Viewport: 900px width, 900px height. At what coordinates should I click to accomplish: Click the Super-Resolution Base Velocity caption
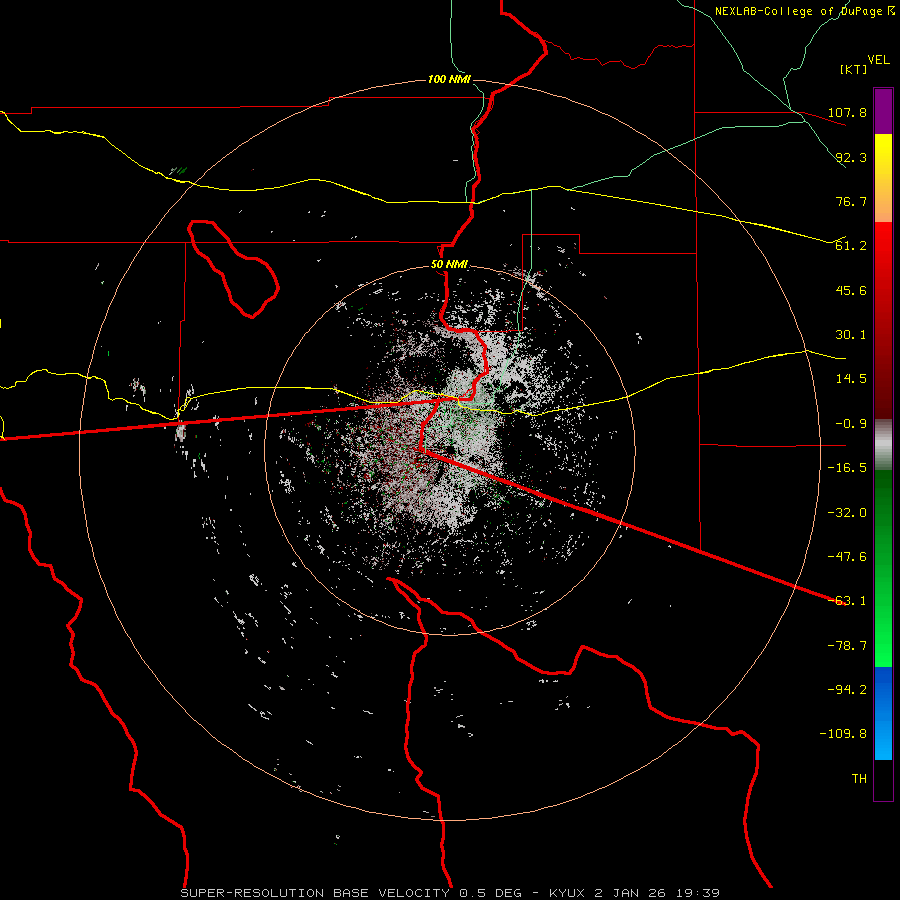coord(450,893)
